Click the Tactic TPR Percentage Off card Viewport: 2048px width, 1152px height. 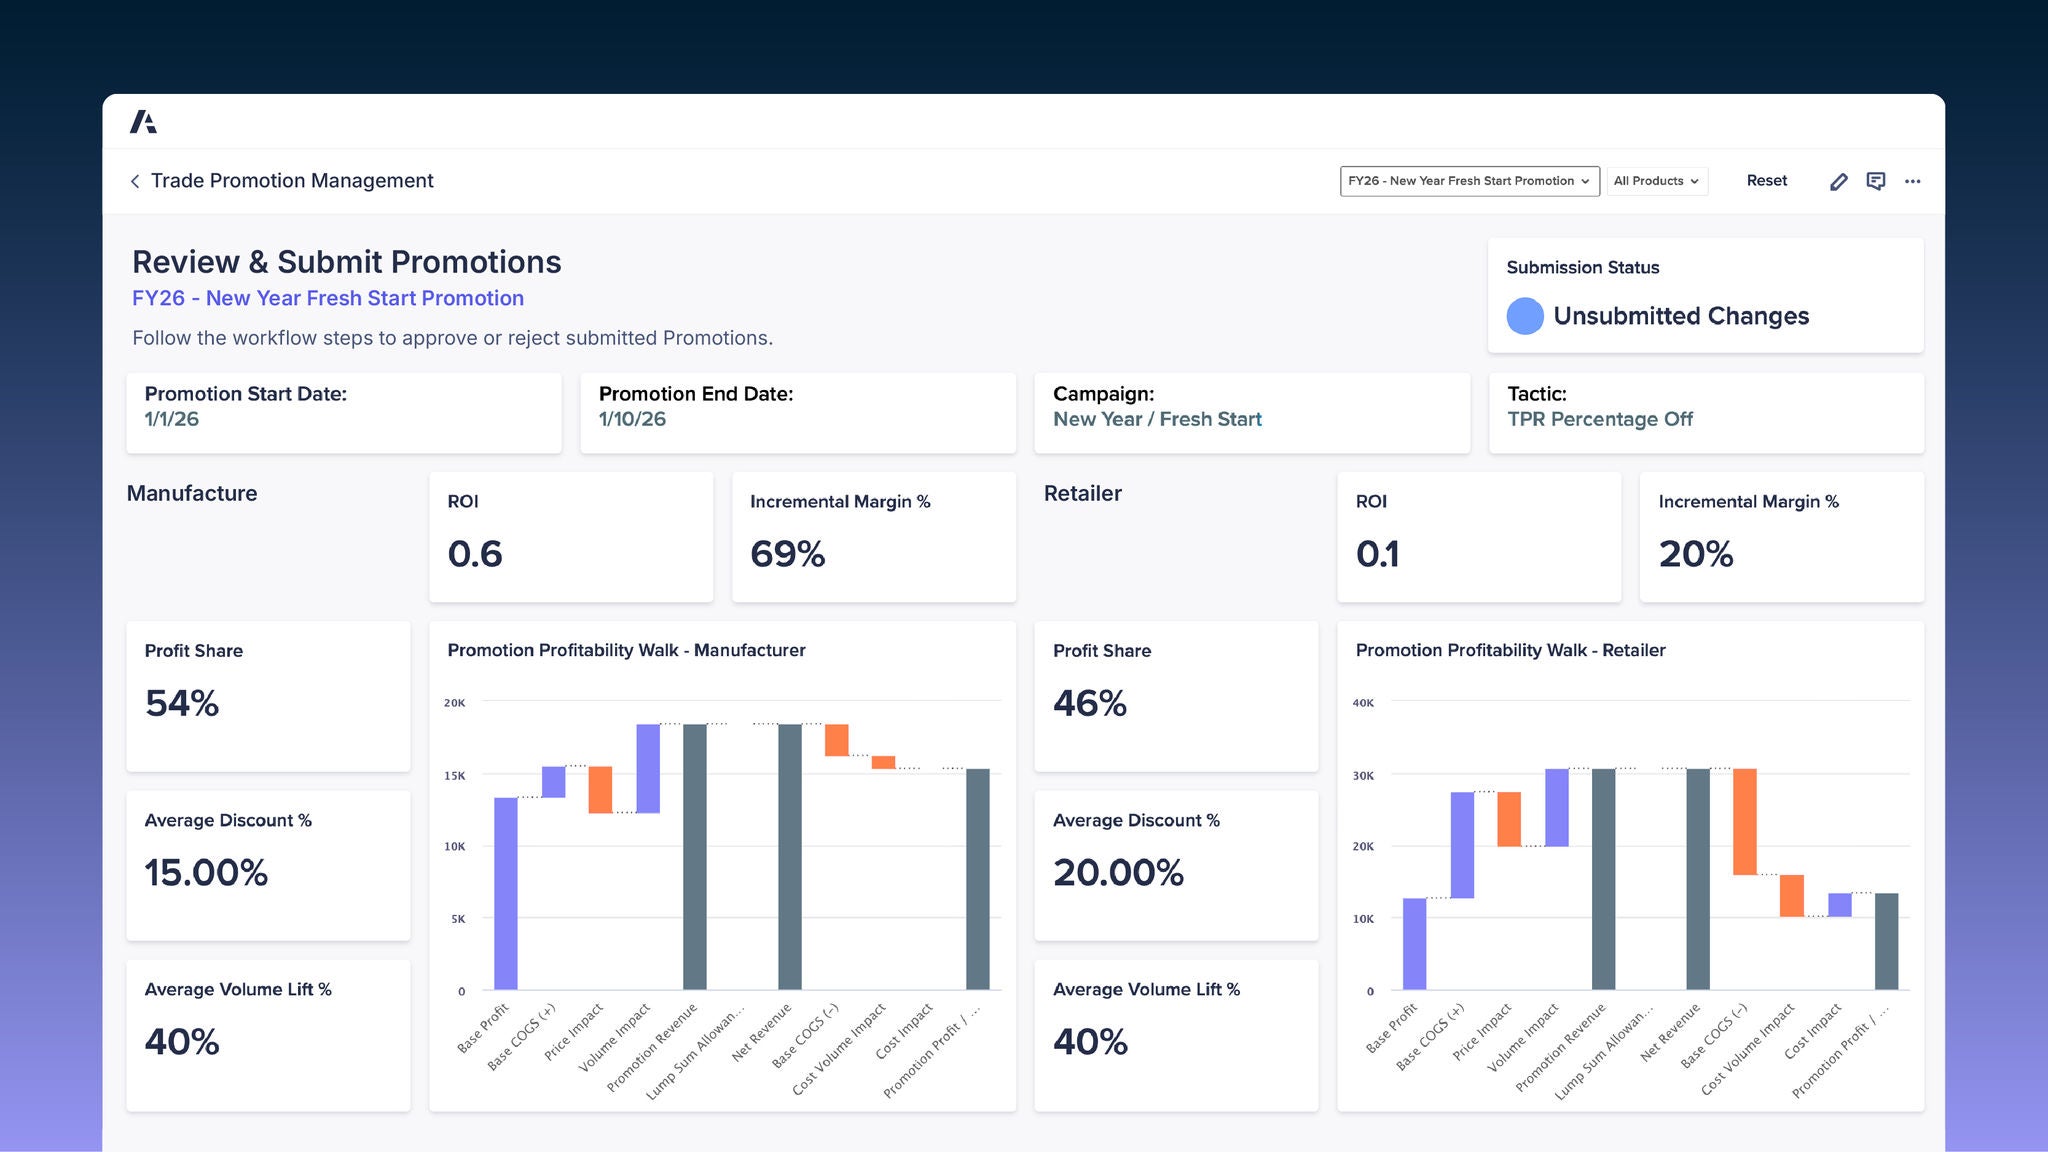coord(1705,412)
